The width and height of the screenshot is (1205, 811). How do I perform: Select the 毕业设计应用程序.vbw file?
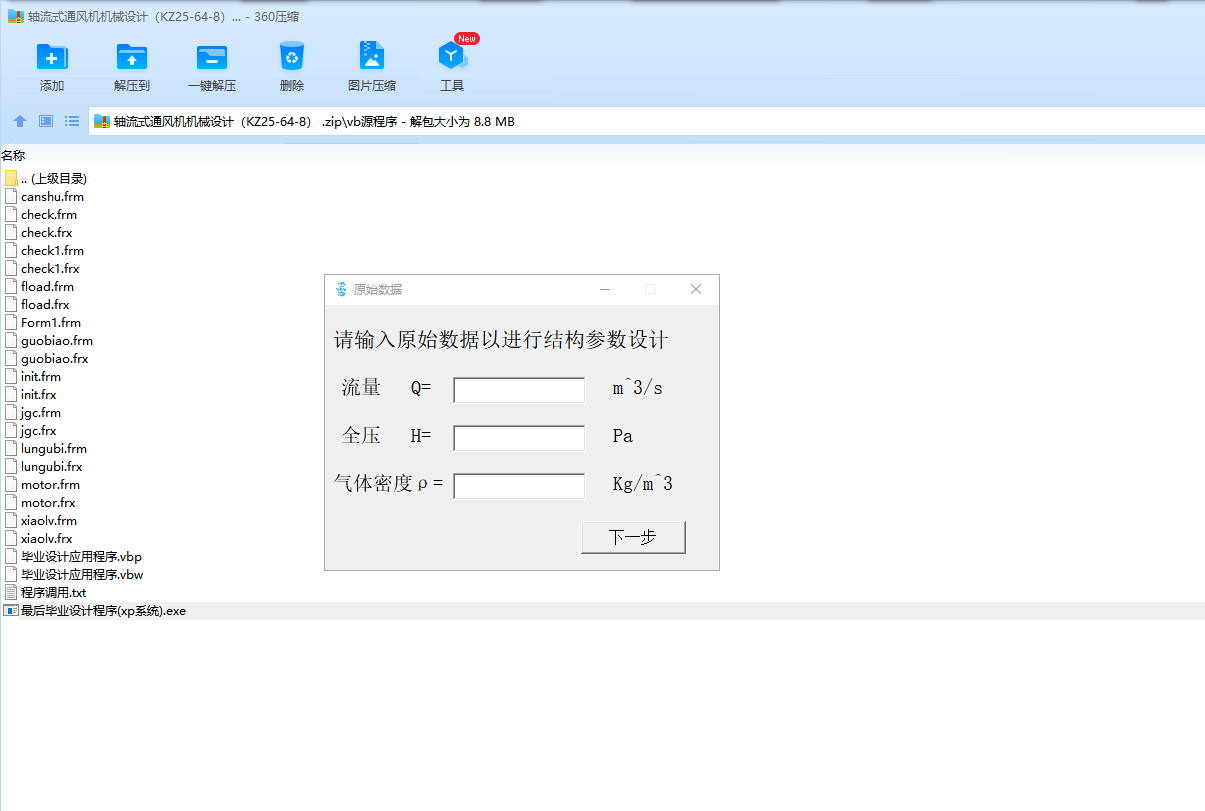[x=82, y=575]
